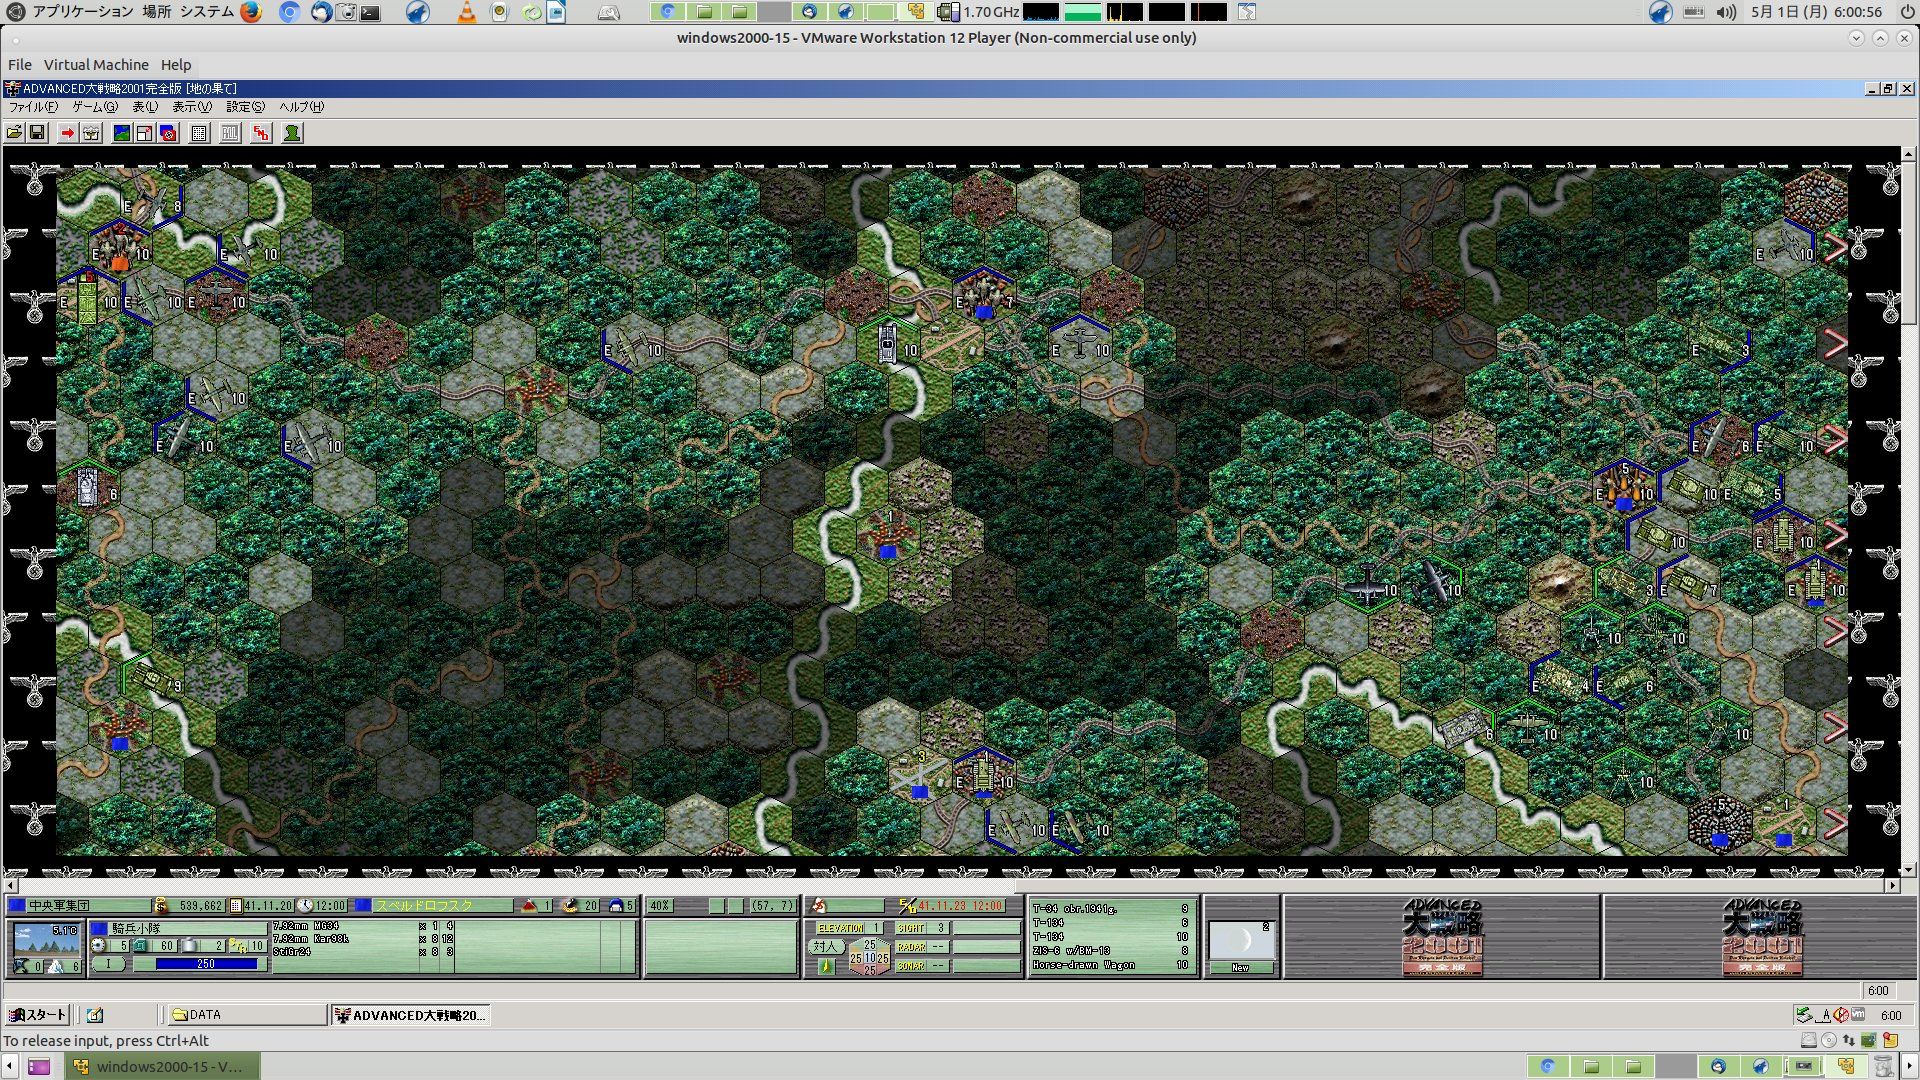The image size is (1920, 1080).
Task: Open VMware Virtual Machine menu
Action: [x=96, y=64]
